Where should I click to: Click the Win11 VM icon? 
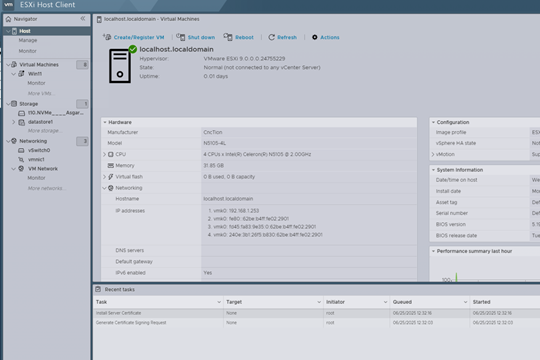coord(21,74)
